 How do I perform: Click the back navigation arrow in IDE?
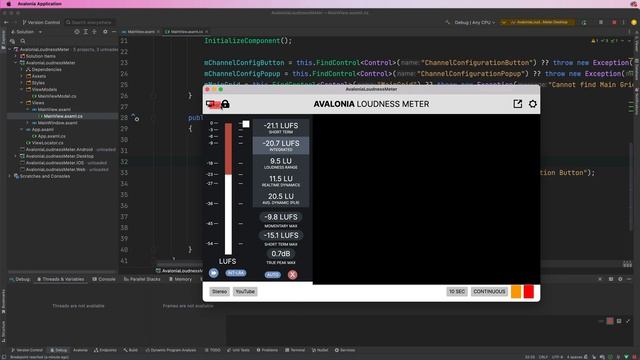6,22
